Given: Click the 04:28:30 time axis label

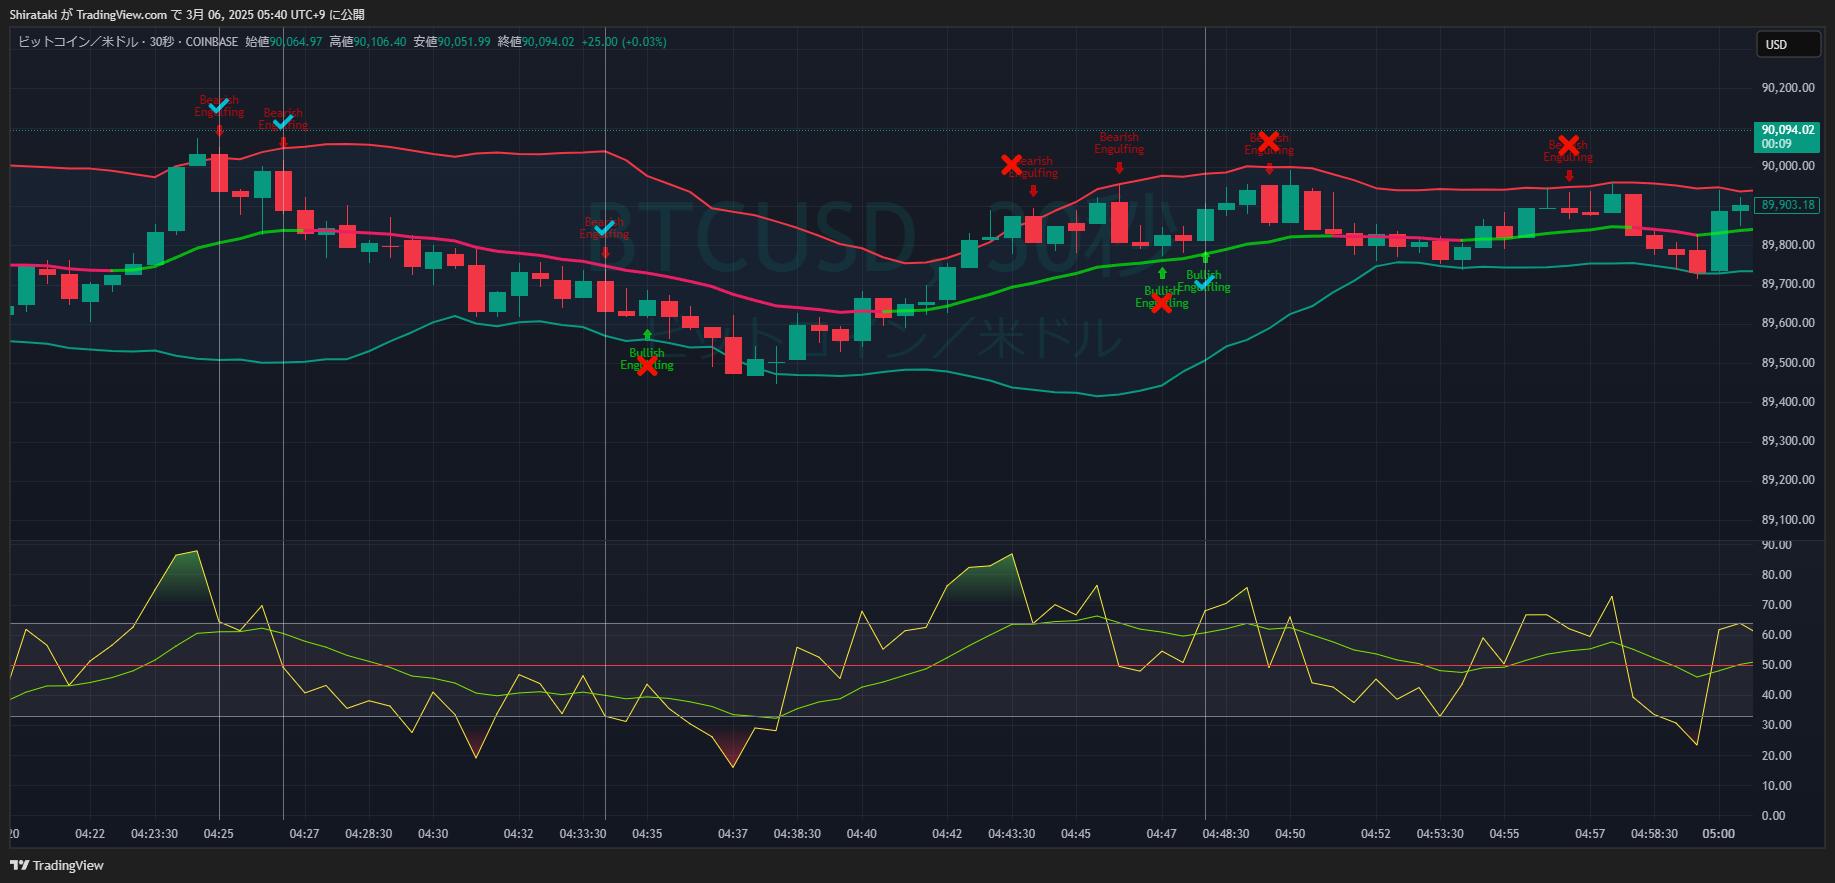Looking at the screenshot, I should (x=369, y=834).
